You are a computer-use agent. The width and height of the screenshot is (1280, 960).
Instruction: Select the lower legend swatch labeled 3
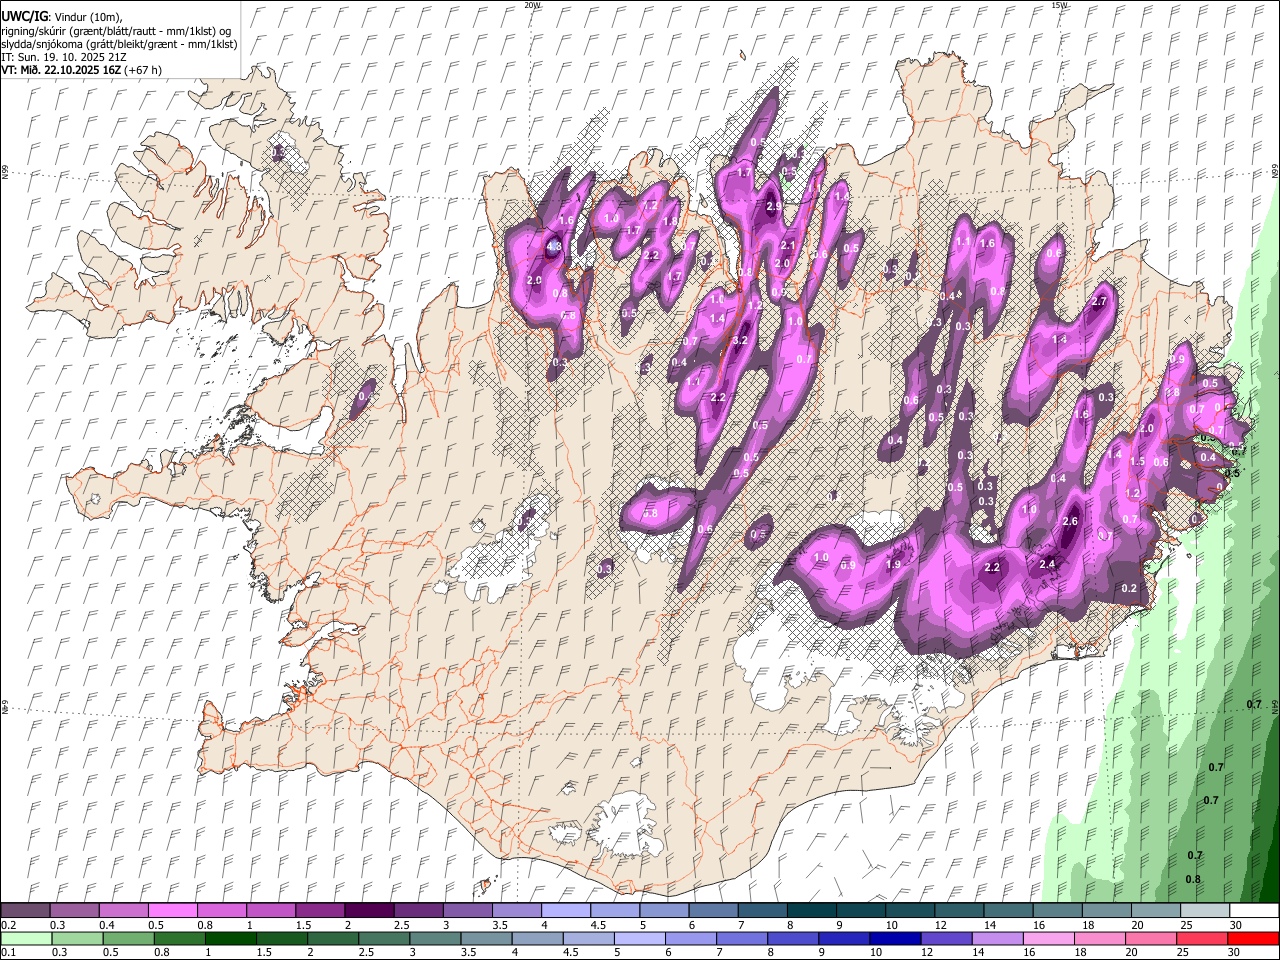pyautogui.click(x=434, y=939)
